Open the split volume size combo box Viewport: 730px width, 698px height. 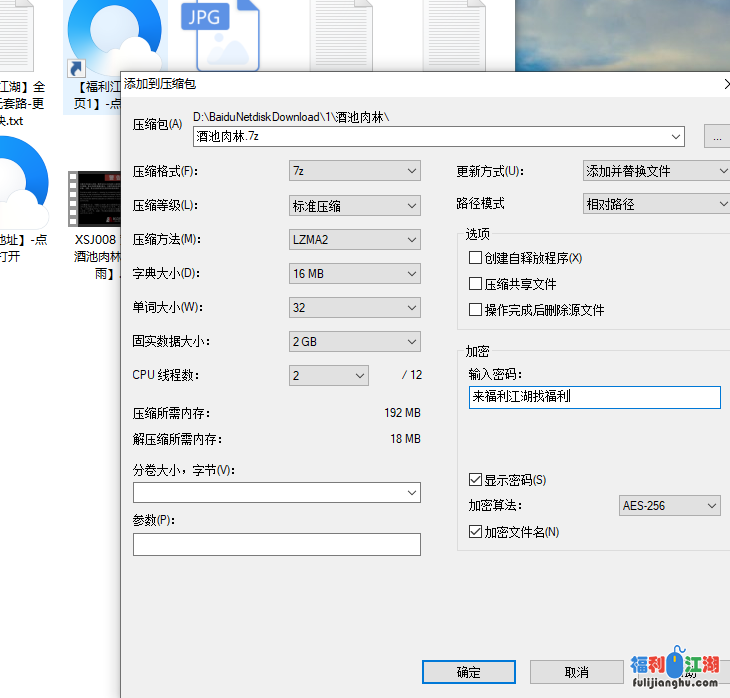(276, 492)
